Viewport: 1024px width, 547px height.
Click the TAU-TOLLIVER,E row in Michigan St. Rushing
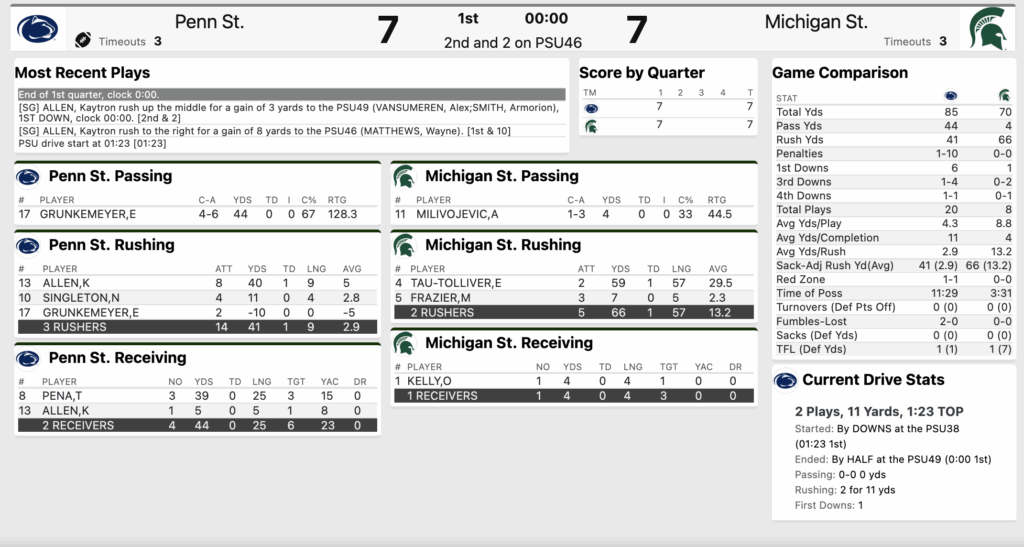(574, 283)
